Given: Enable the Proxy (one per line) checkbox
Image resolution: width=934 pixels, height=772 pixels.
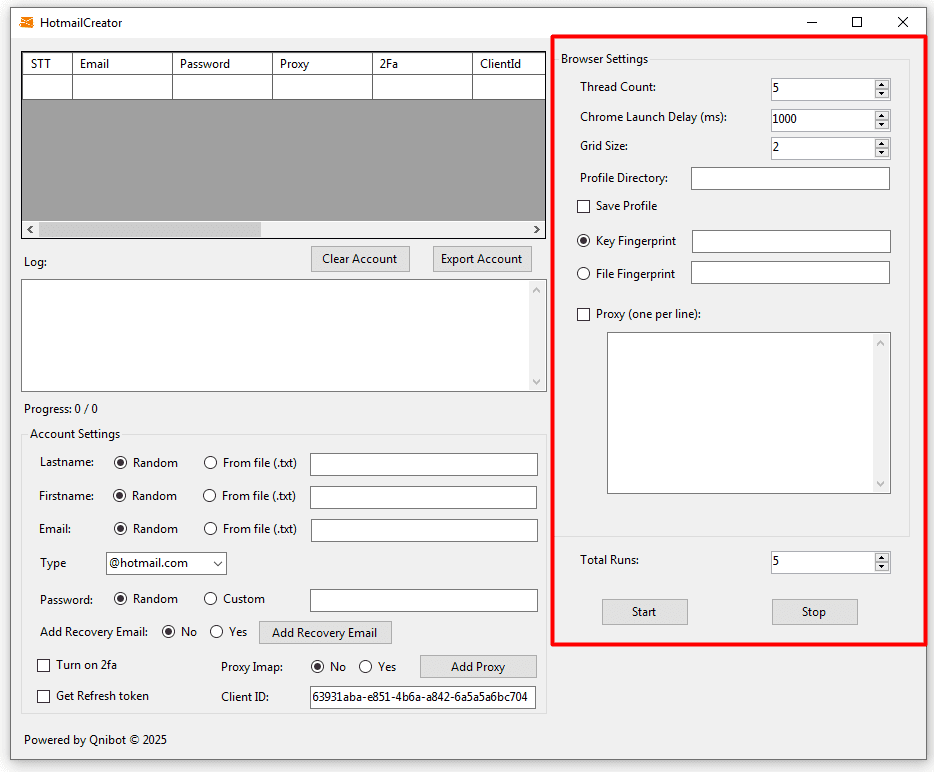Looking at the screenshot, I should pos(584,314).
